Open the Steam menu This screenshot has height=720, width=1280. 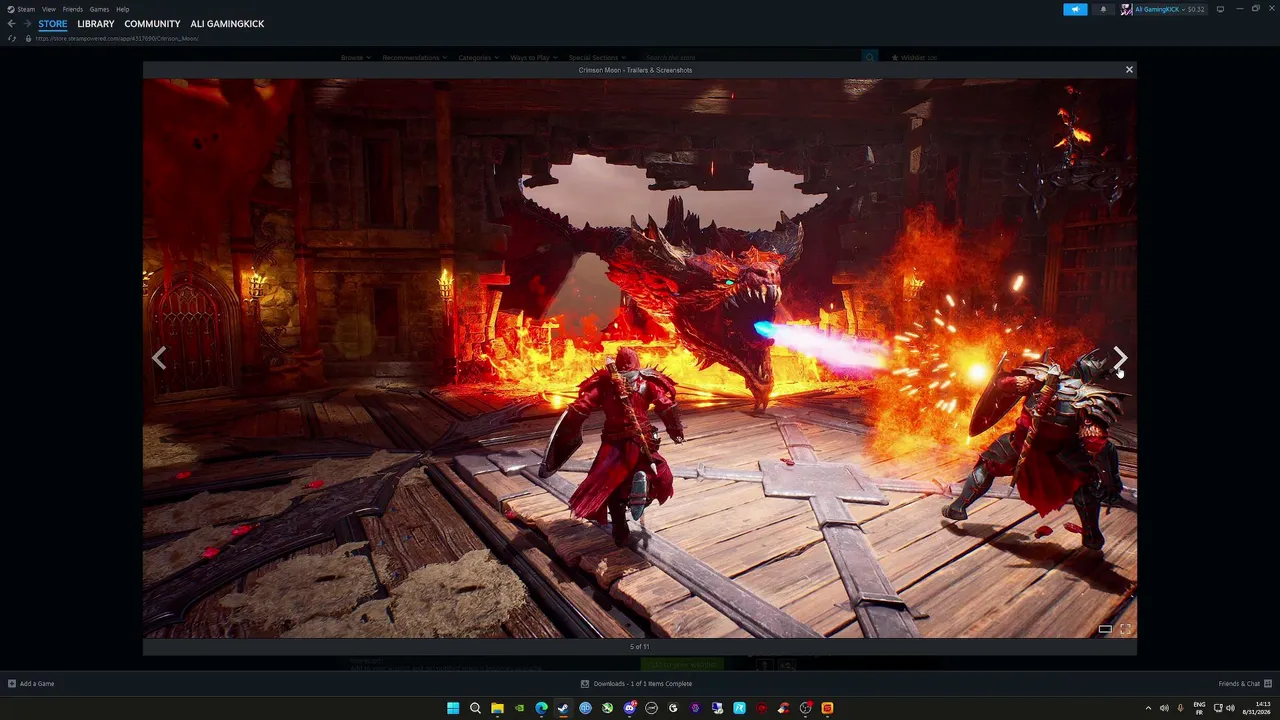tap(26, 9)
